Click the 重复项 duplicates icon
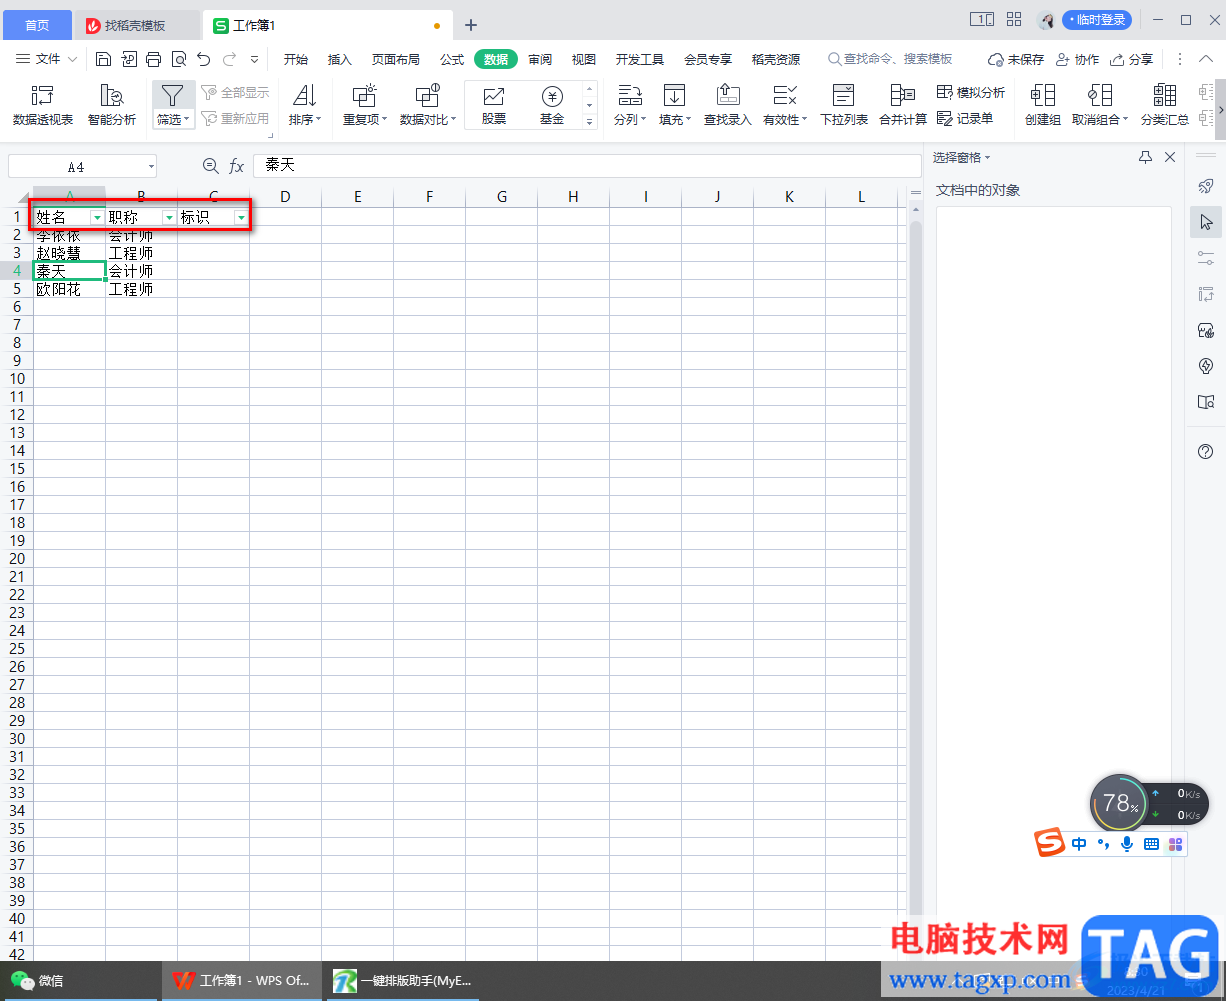This screenshot has width=1226, height=1001. [364, 96]
